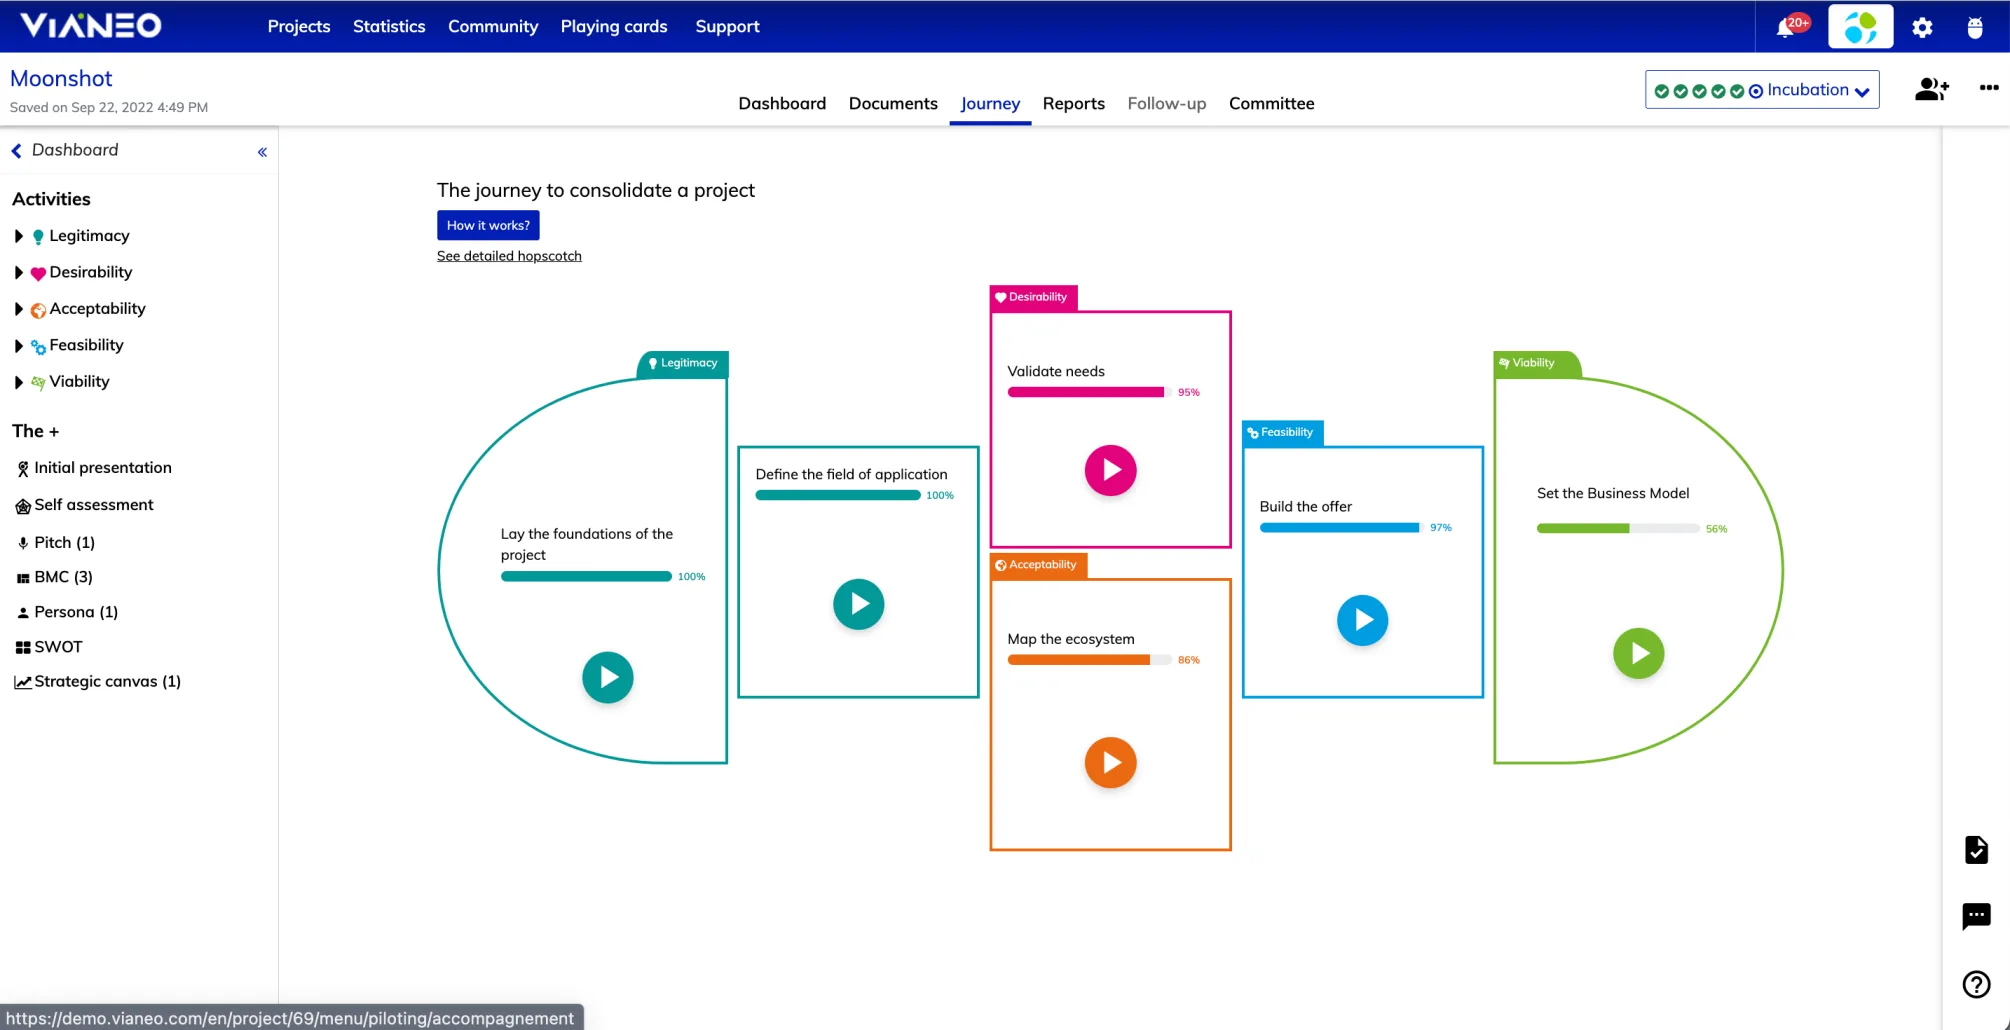2010x1030 pixels.
Task: Click the SWOT grid icon
Action: pos(23,647)
